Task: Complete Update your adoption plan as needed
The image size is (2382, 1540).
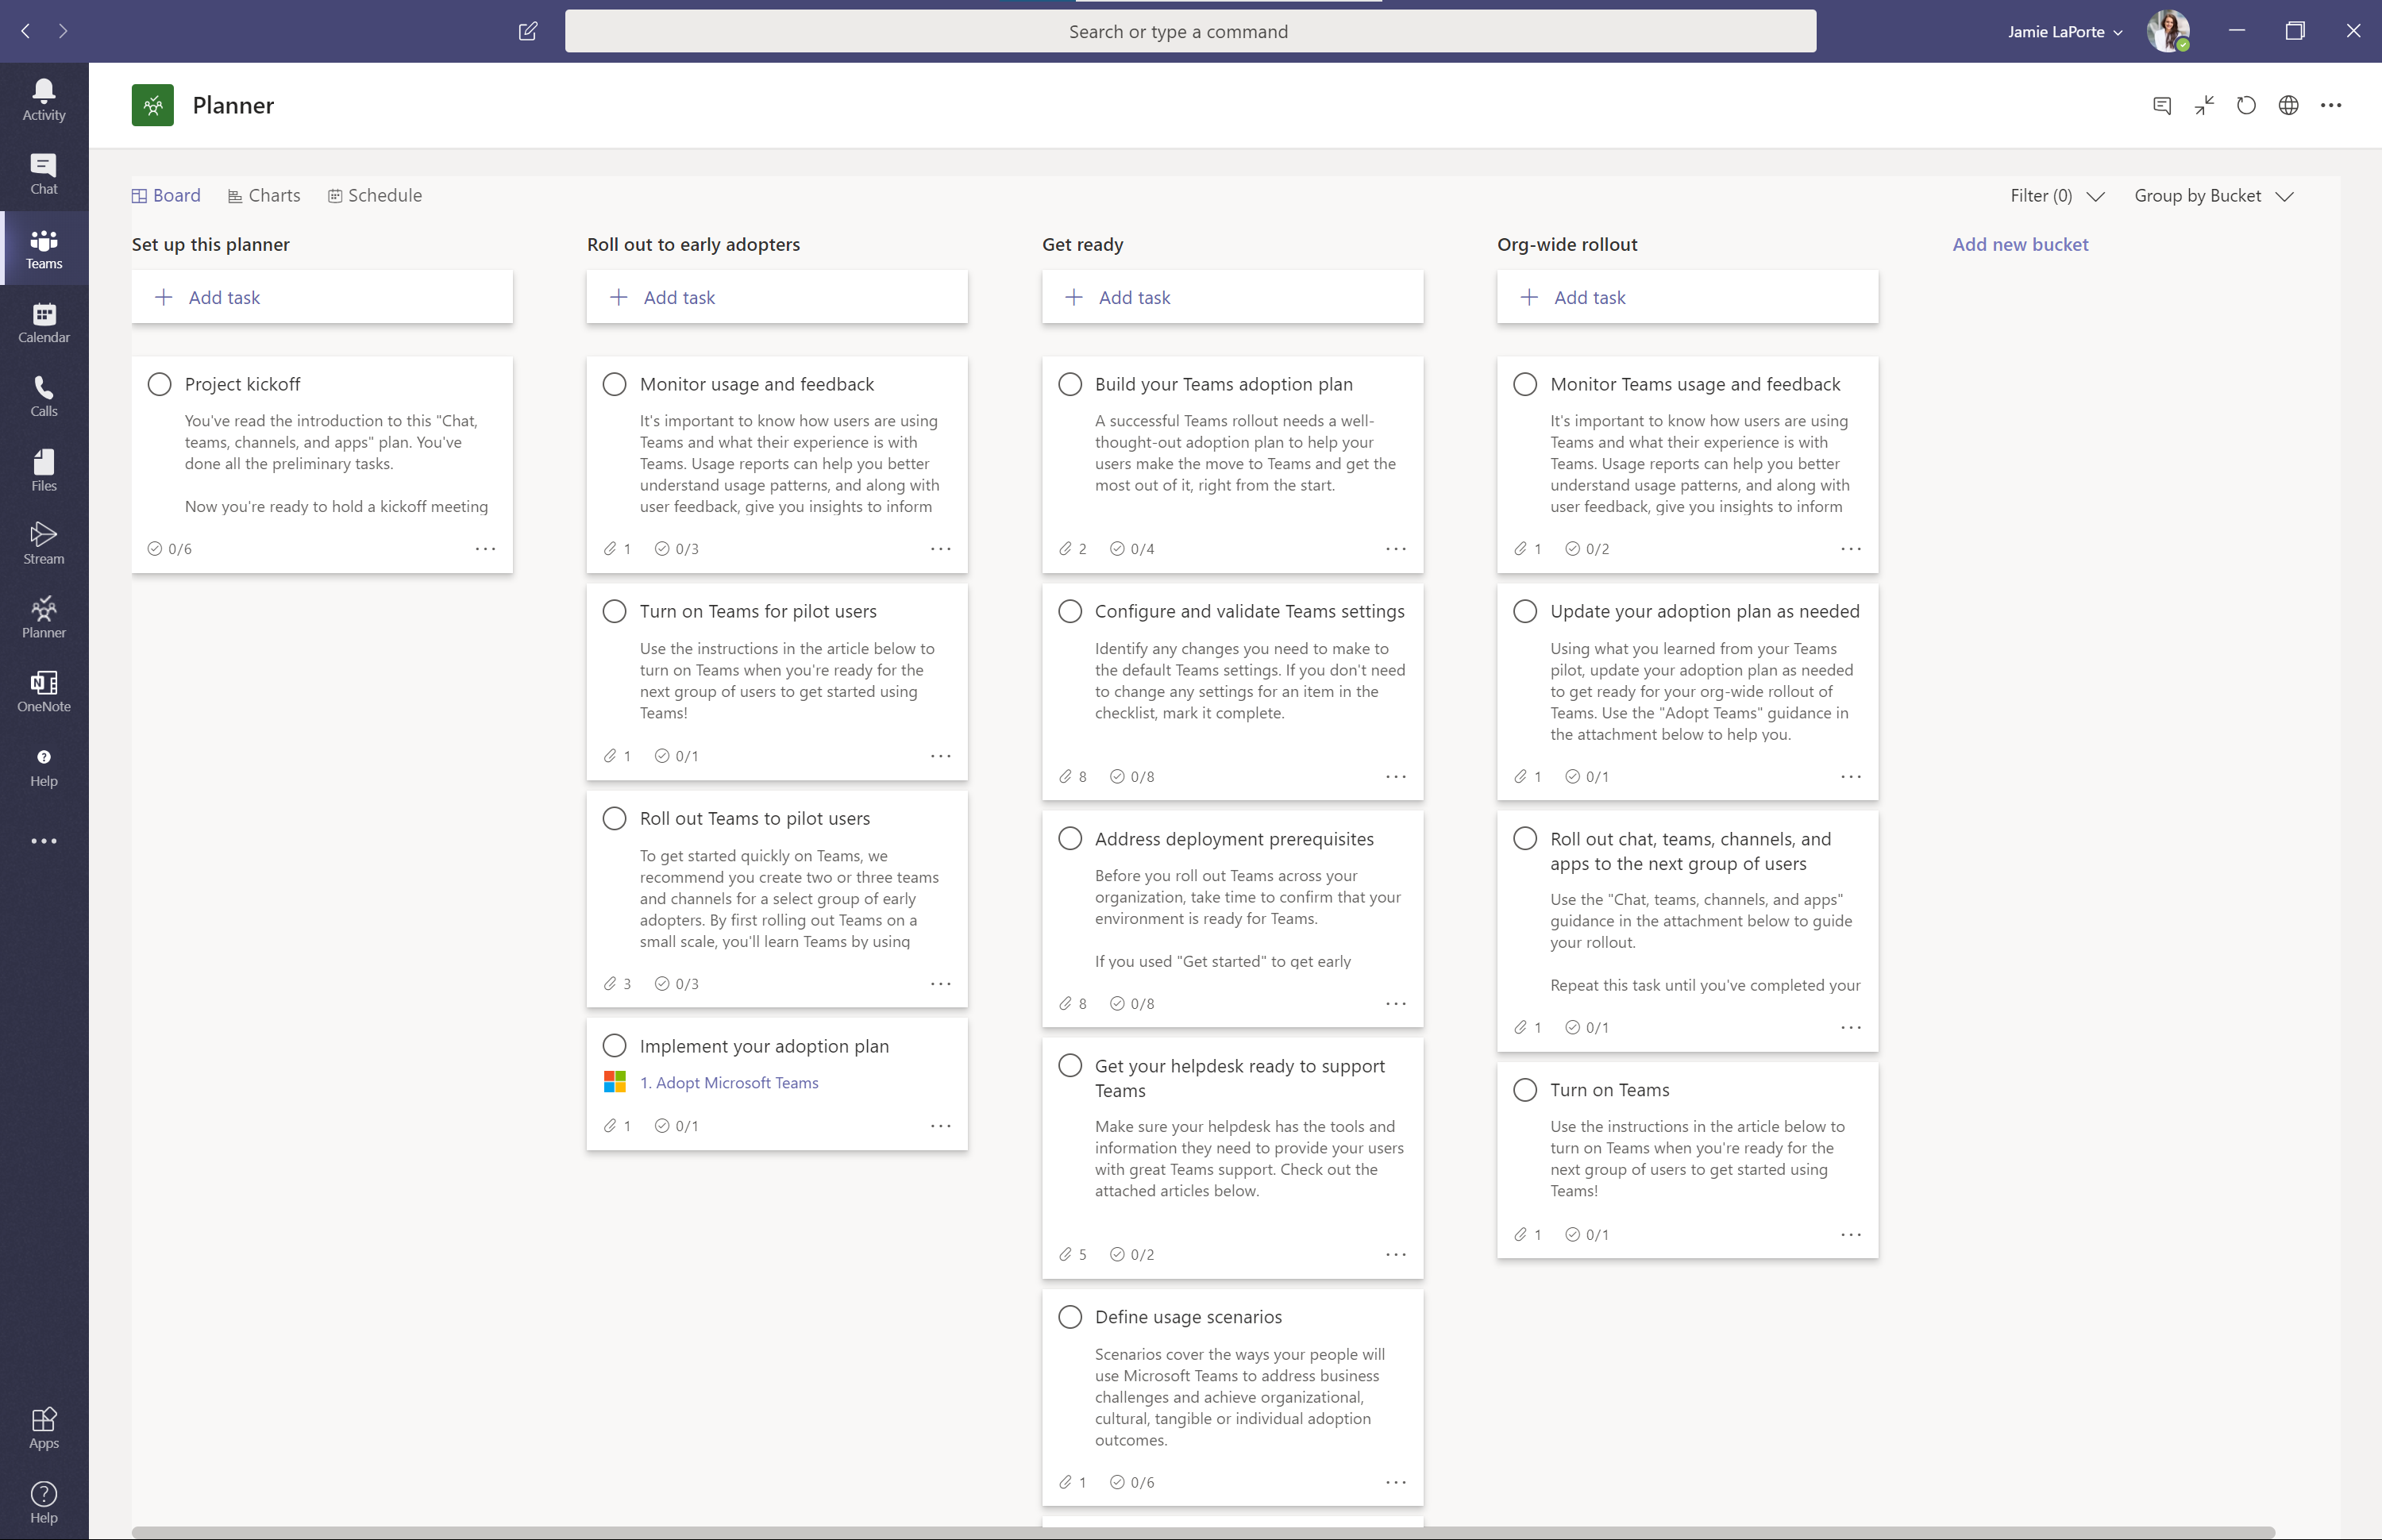Action: click(x=1525, y=612)
